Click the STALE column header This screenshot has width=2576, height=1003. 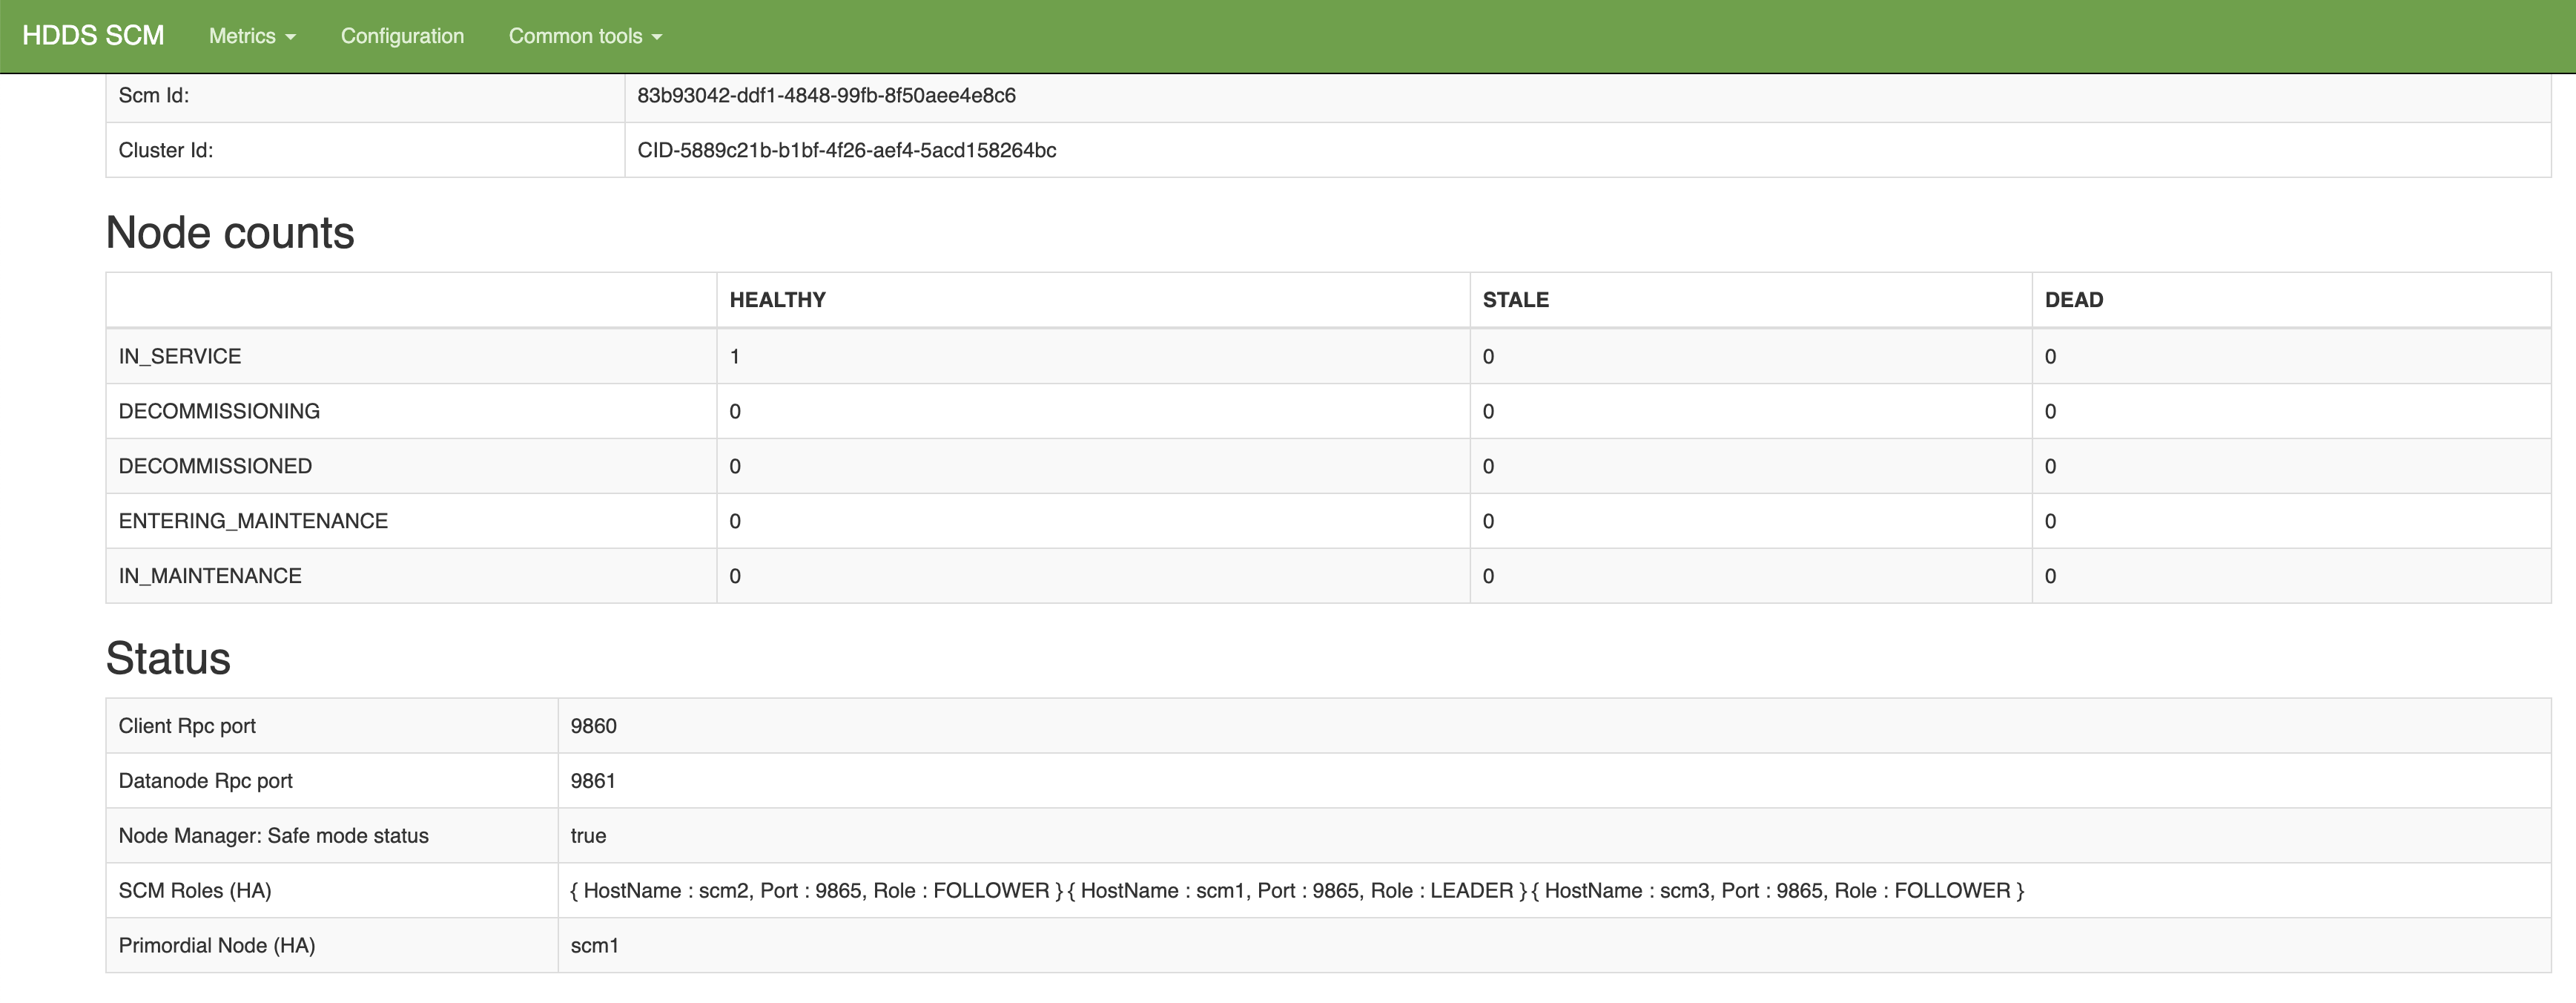(x=1515, y=300)
